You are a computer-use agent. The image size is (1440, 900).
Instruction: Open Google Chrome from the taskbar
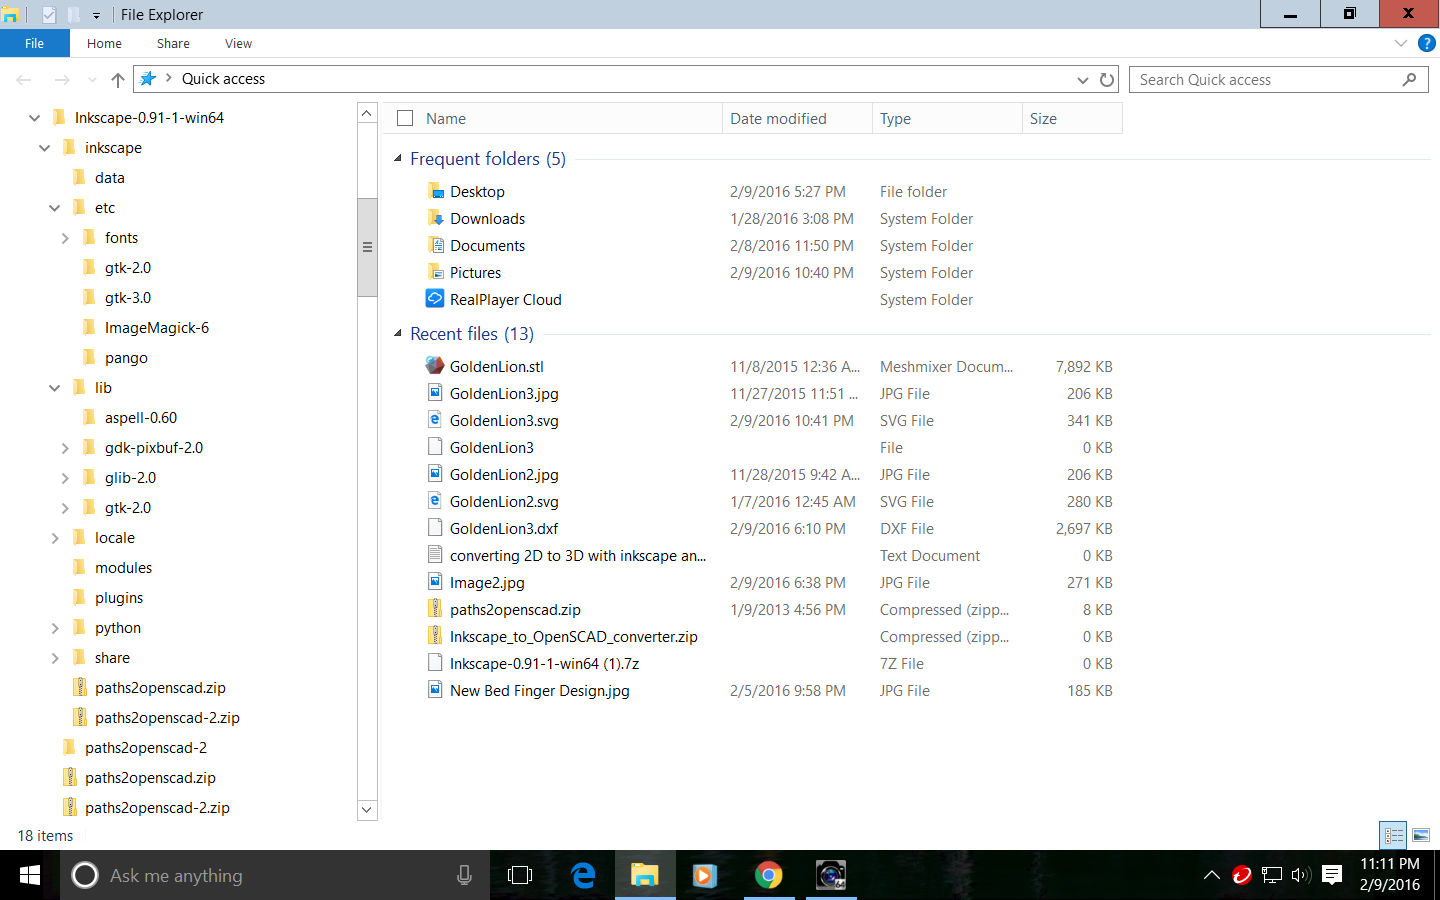(x=769, y=875)
